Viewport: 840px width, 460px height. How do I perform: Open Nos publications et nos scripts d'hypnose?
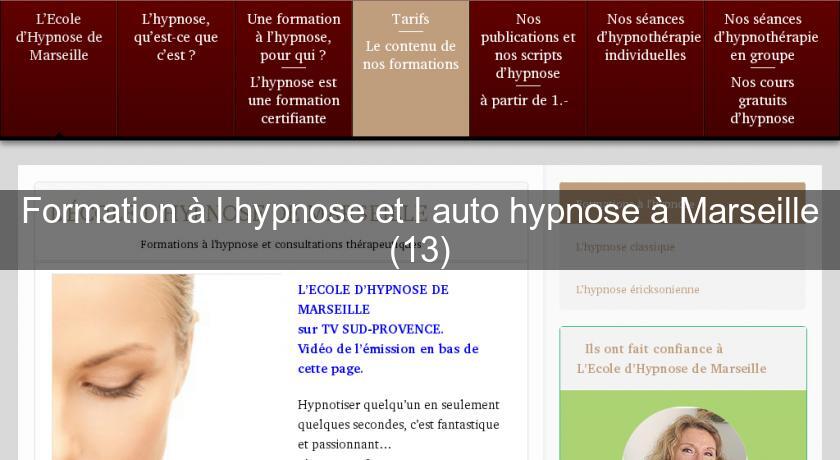click(x=528, y=46)
